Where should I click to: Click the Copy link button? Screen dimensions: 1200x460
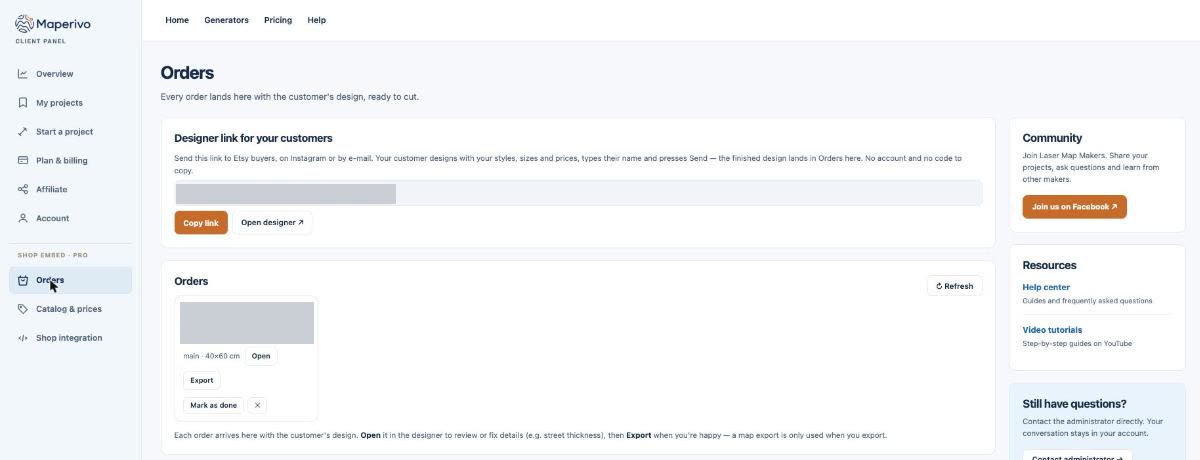201,223
